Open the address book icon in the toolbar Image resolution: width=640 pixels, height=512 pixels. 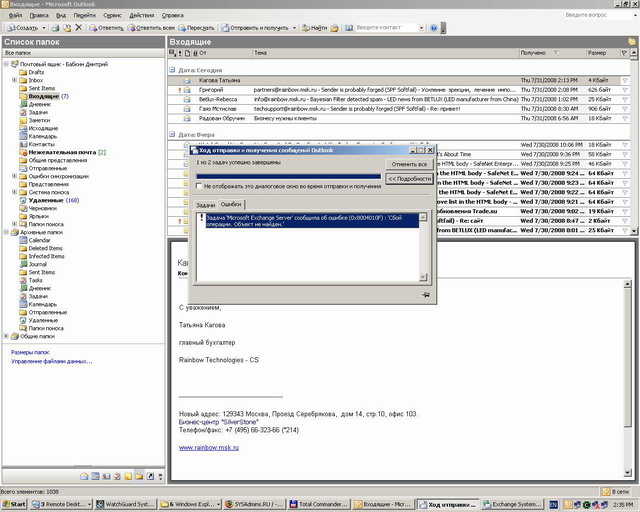349,28
